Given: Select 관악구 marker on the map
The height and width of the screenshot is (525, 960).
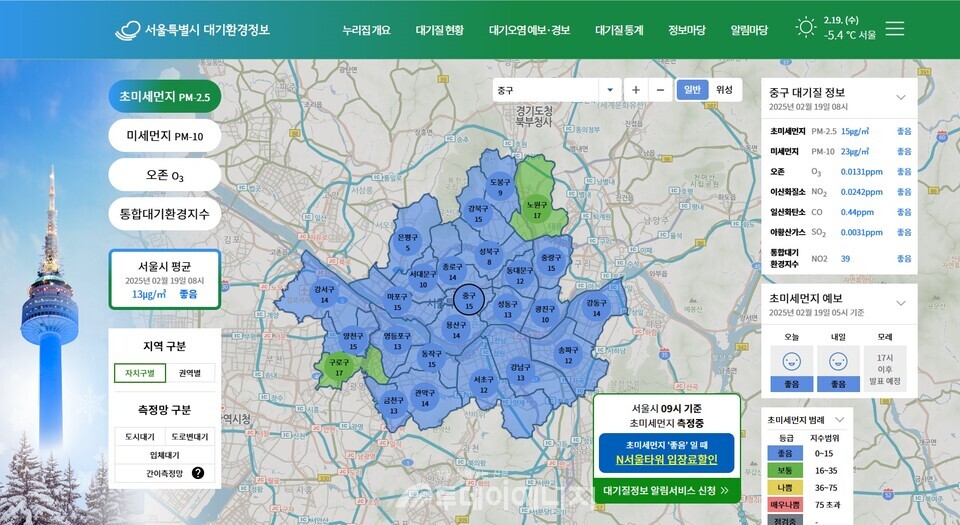Looking at the screenshot, I should point(424,398).
